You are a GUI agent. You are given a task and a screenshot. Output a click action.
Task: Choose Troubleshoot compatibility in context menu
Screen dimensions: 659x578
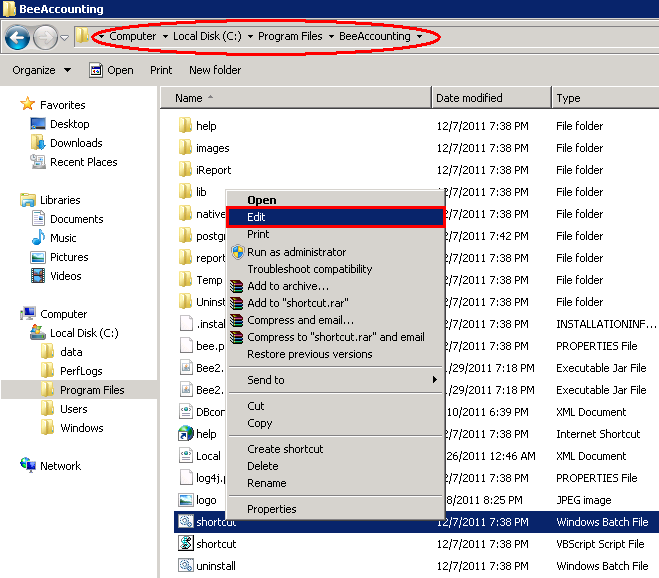pos(335,269)
